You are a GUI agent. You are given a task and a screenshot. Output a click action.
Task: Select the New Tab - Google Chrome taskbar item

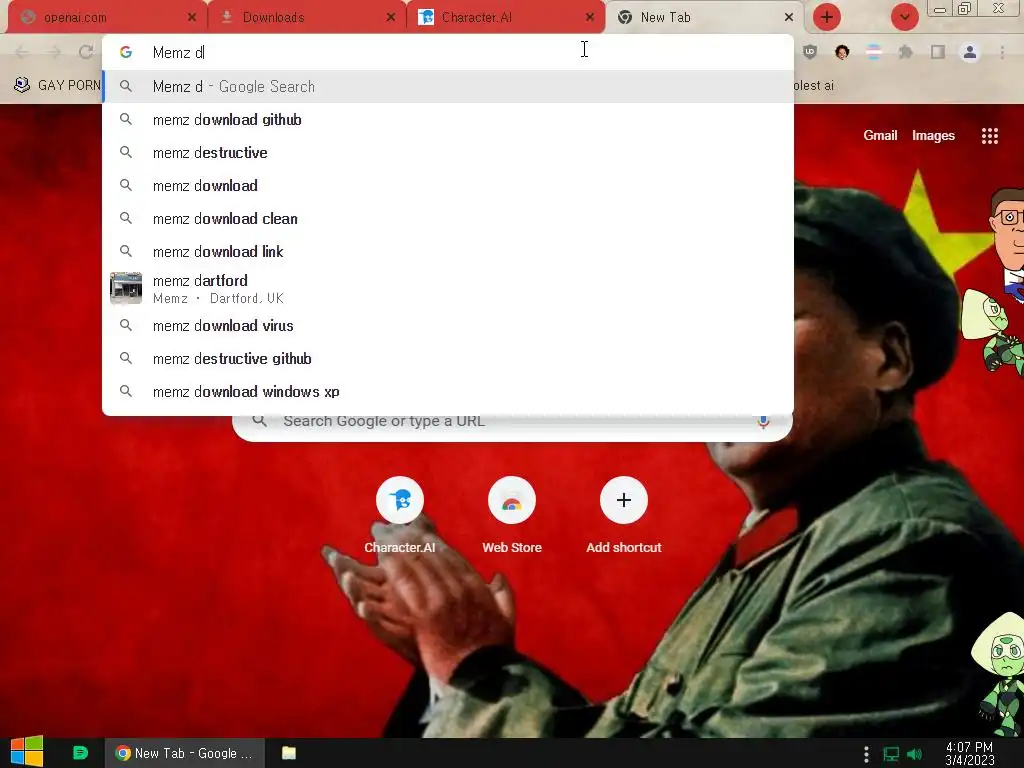[184, 753]
